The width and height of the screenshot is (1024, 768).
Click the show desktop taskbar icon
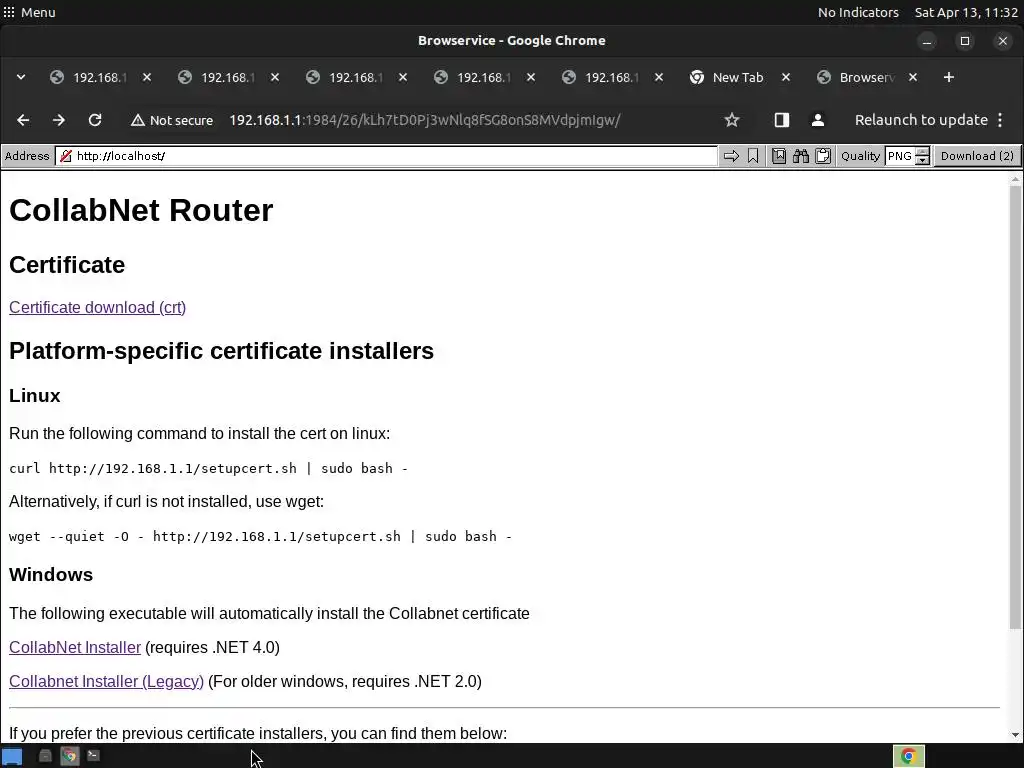(x=12, y=756)
